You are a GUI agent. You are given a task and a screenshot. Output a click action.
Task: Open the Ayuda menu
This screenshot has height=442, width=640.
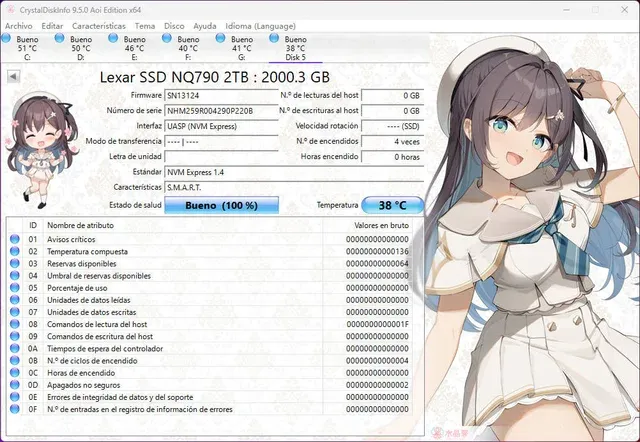click(x=204, y=26)
